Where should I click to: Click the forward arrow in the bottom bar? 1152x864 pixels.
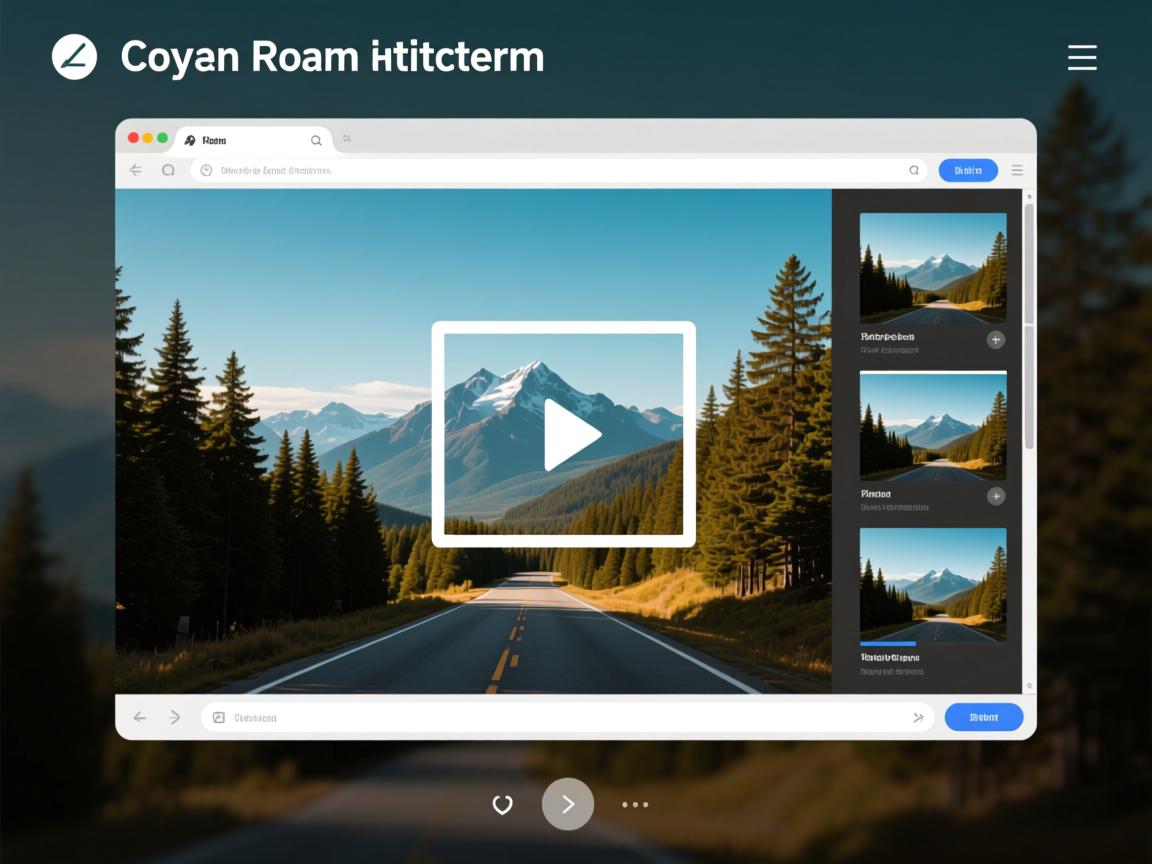(175, 717)
